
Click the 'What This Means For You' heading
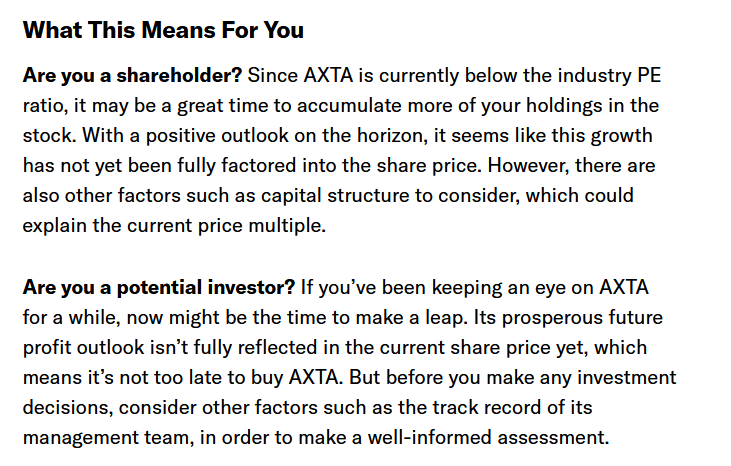(x=163, y=30)
